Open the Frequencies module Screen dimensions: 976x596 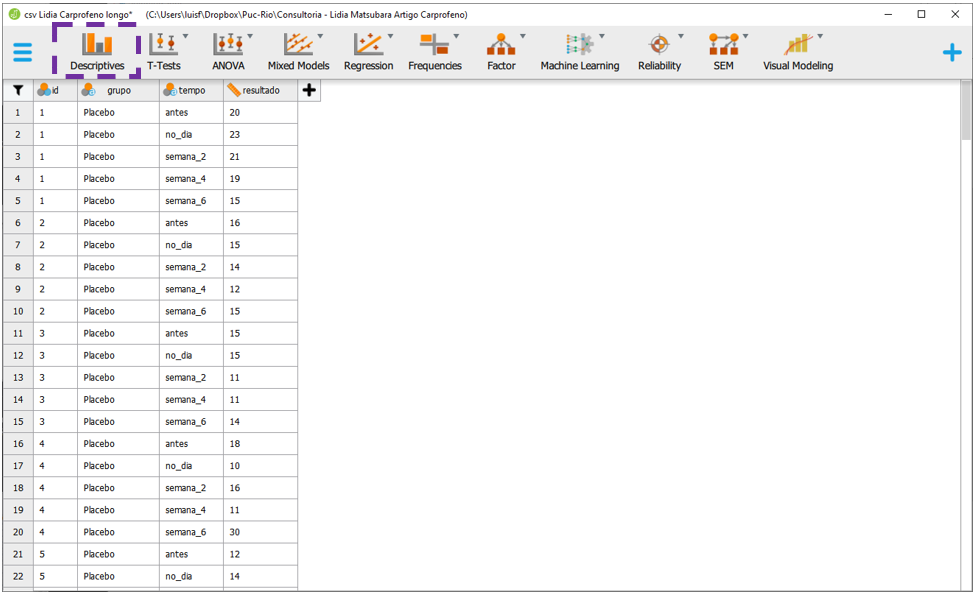(434, 52)
